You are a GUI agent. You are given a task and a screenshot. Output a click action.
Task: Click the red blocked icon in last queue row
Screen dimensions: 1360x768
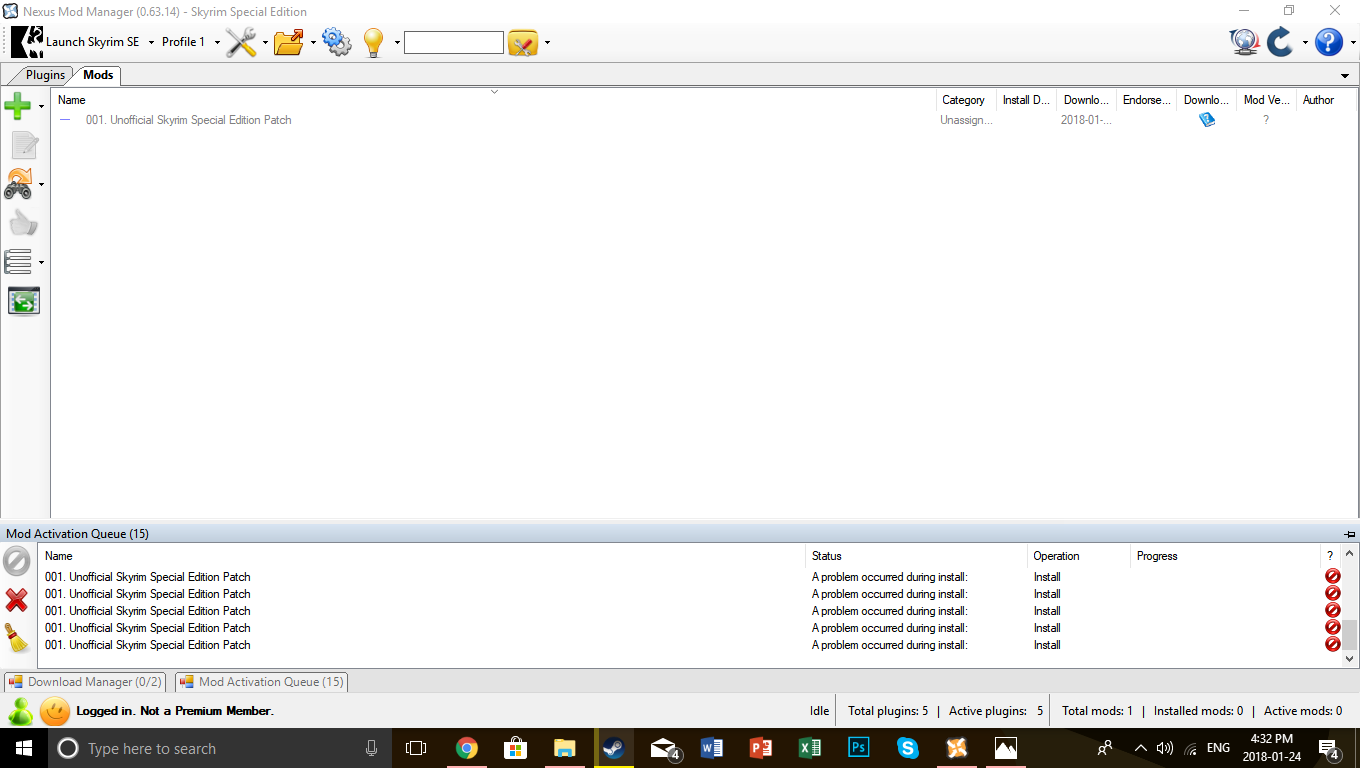(1332, 645)
